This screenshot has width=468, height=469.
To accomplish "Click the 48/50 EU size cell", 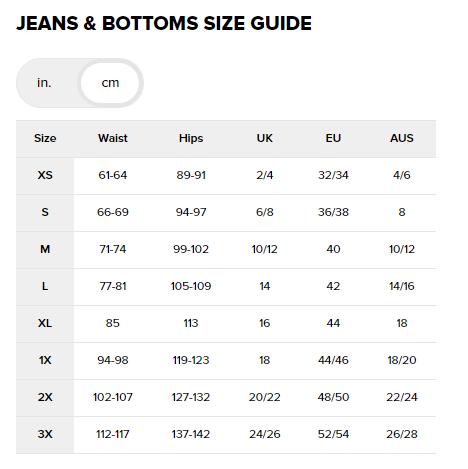I will point(333,397).
